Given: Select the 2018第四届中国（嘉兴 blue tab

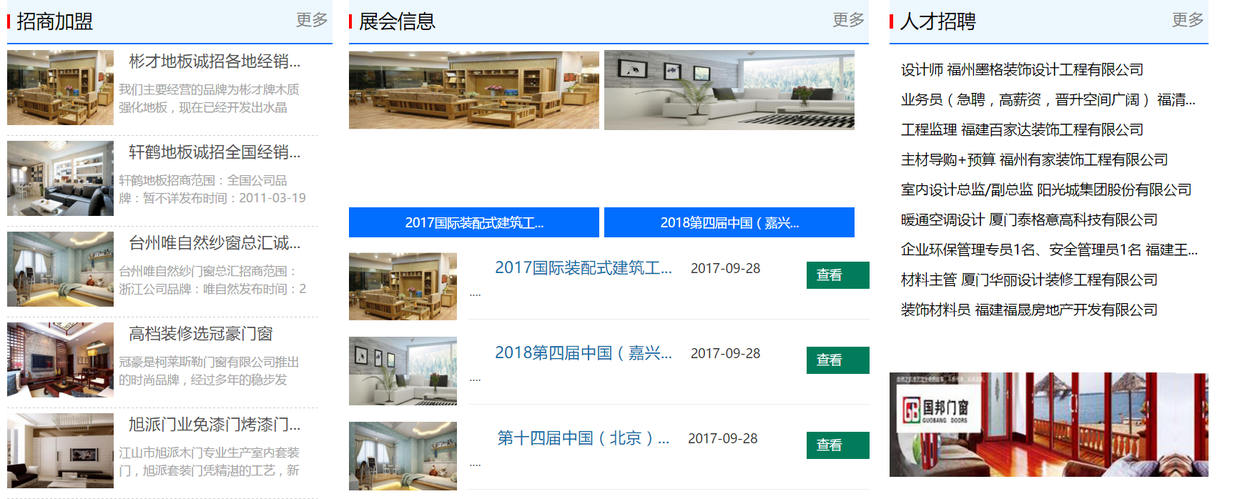Looking at the screenshot, I should 729,222.
